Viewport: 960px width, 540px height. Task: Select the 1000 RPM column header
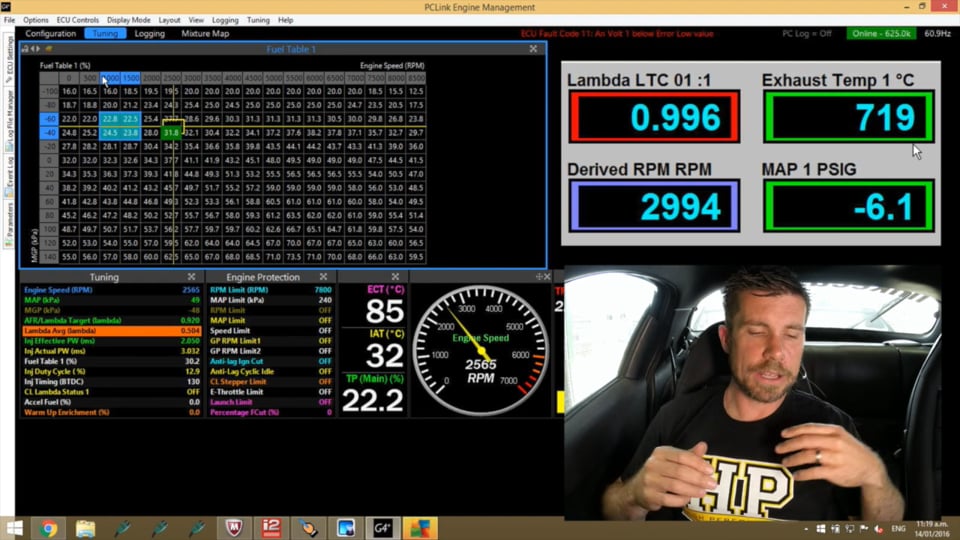[110, 78]
